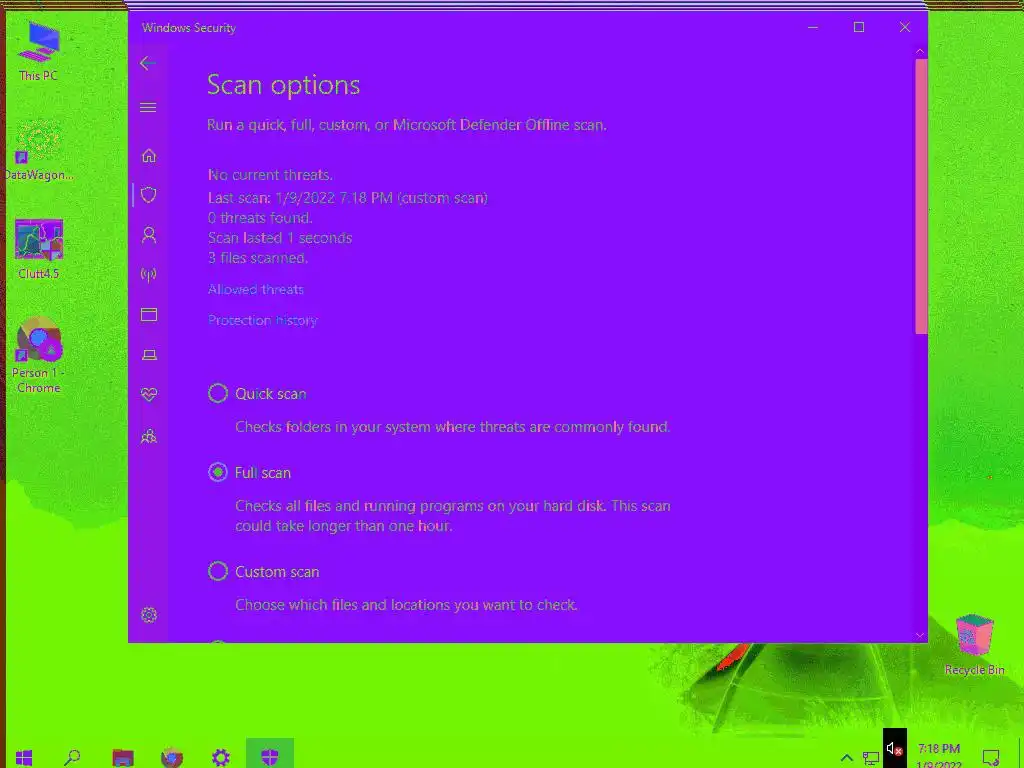Close the Windows Security window
Screen dimensions: 1024x768
pyautogui.click(x=904, y=27)
